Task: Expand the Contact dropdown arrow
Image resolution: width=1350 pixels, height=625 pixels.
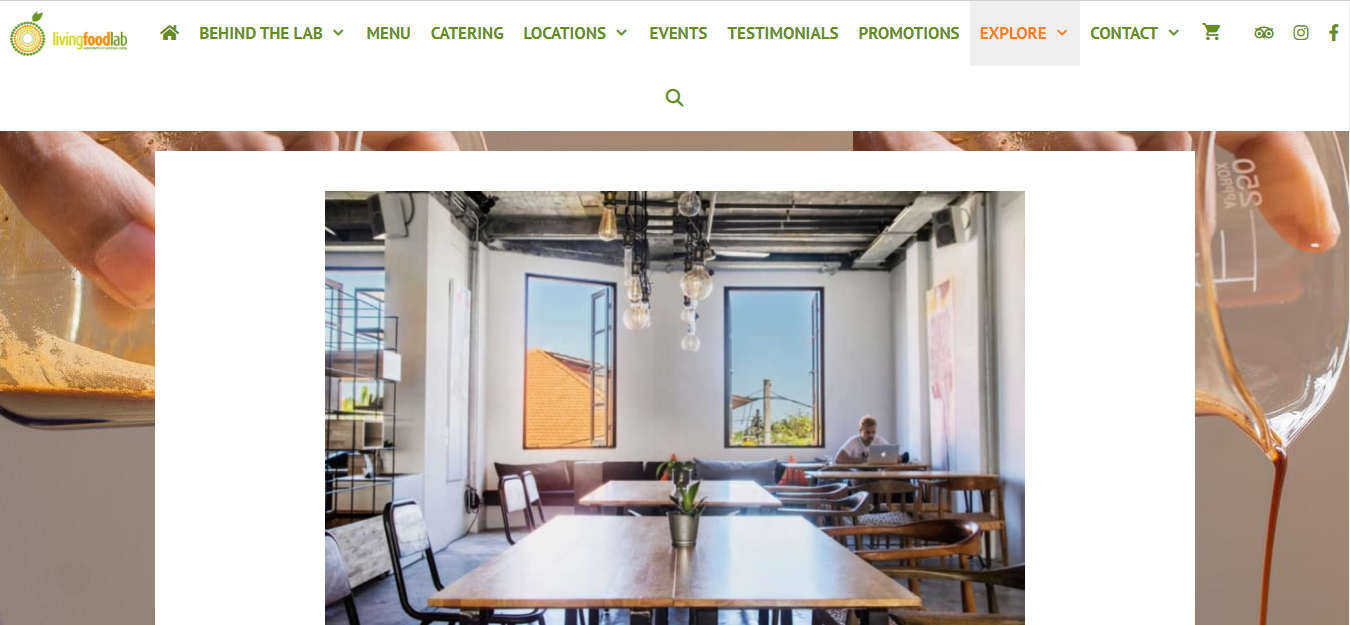Action: click(x=1174, y=32)
